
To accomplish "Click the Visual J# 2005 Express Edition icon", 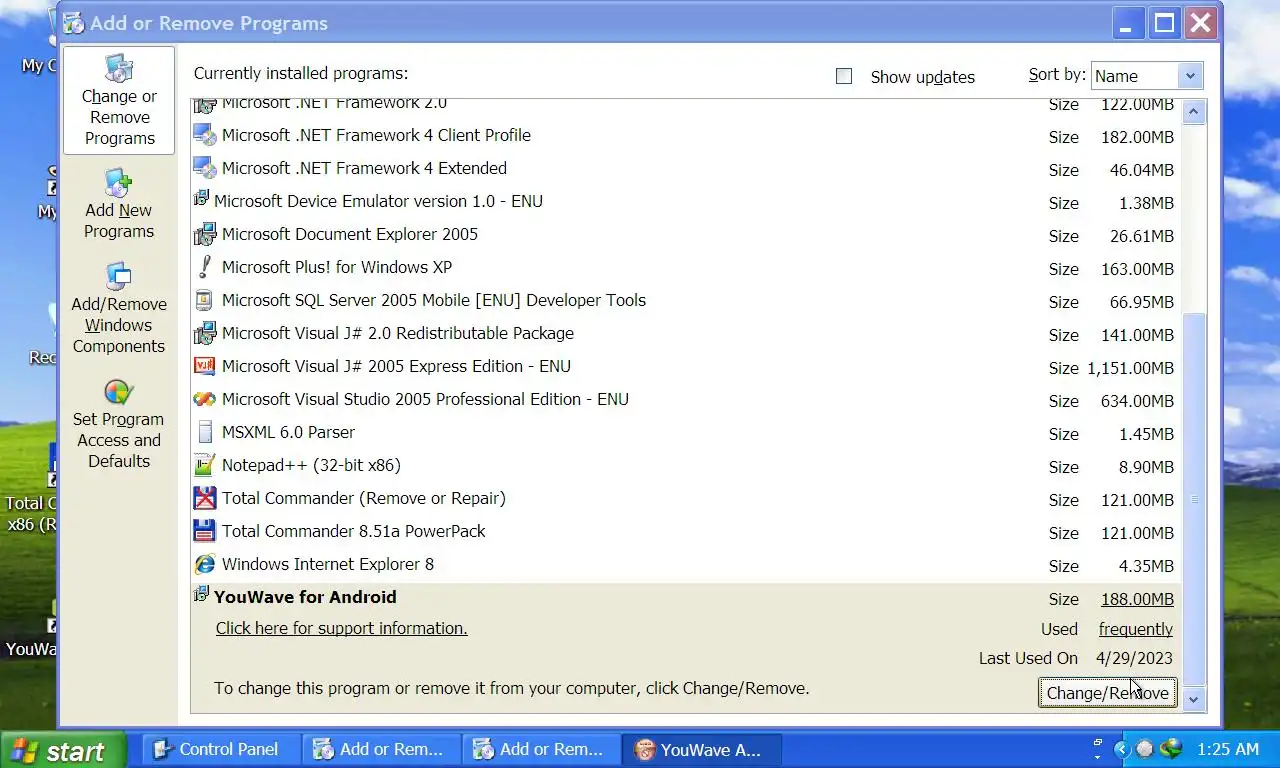I will point(204,366).
